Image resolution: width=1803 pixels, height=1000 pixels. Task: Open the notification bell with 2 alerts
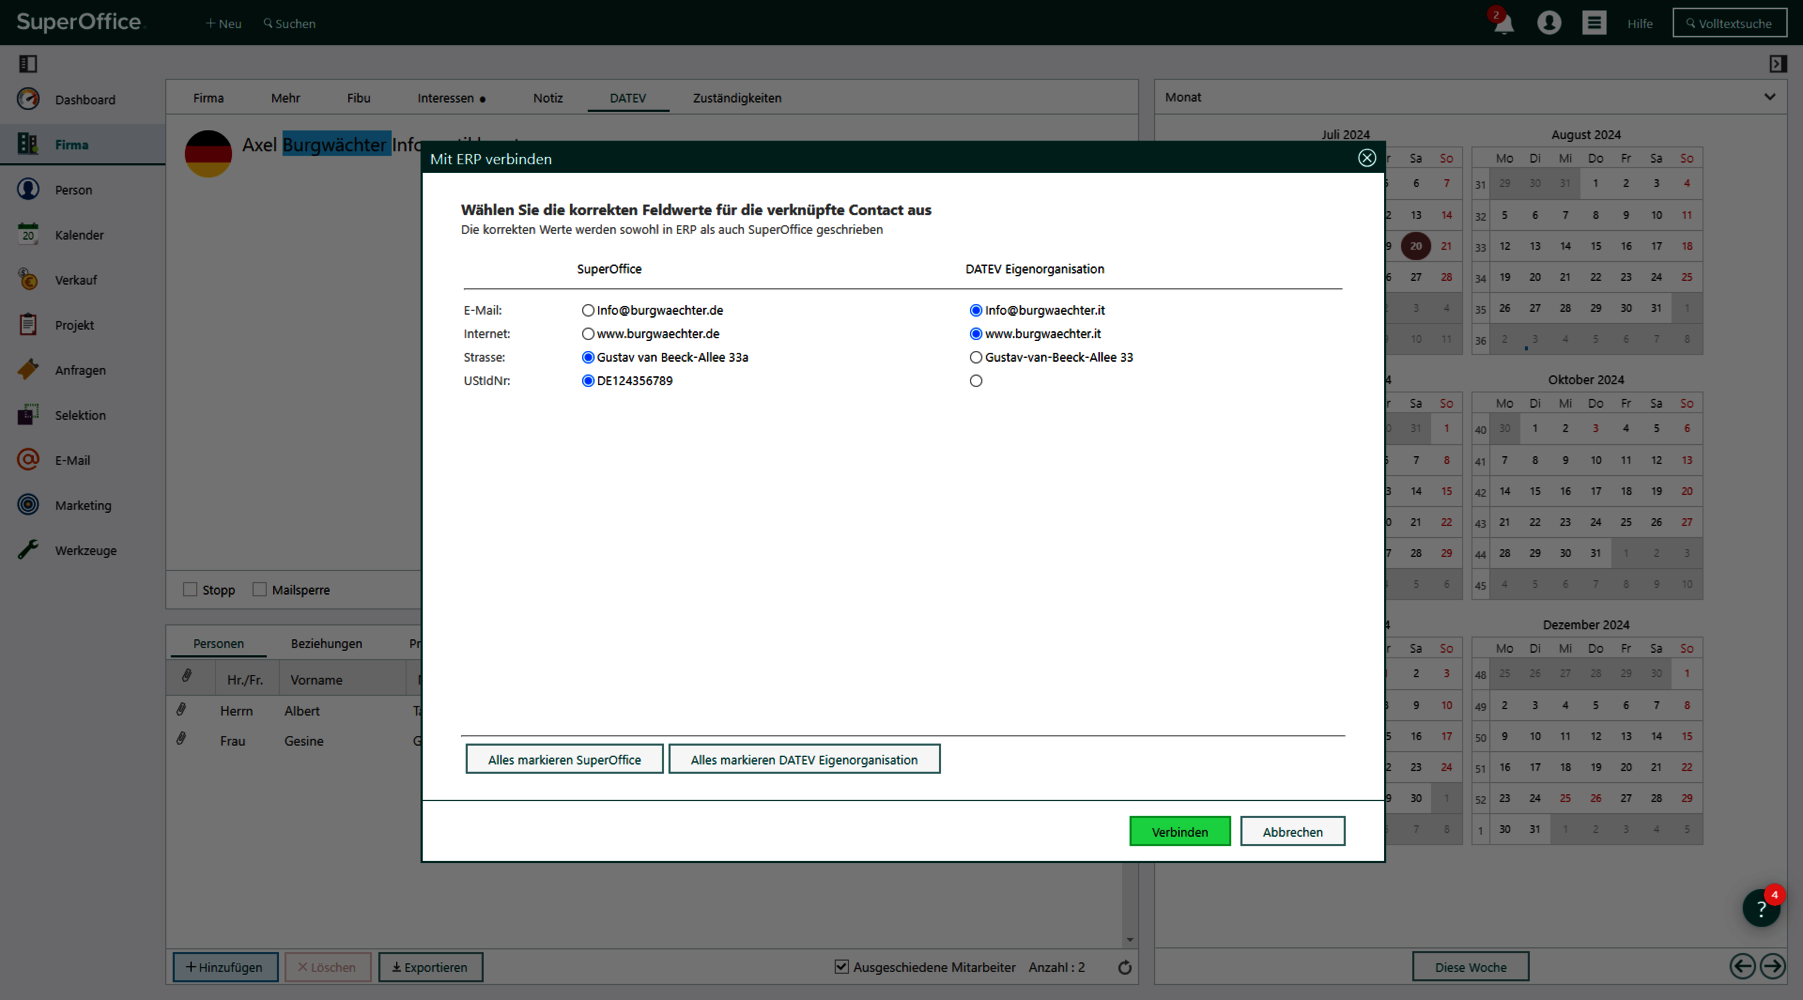pos(1504,22)
